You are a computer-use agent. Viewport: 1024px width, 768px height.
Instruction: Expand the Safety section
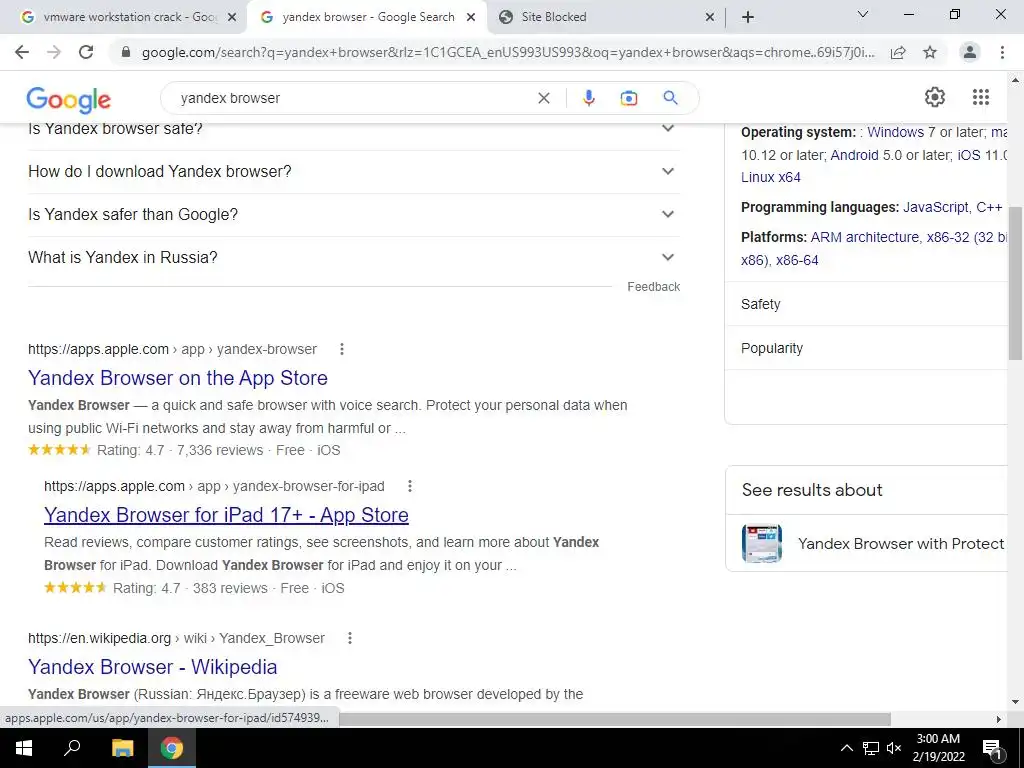[x=866, y=304]
